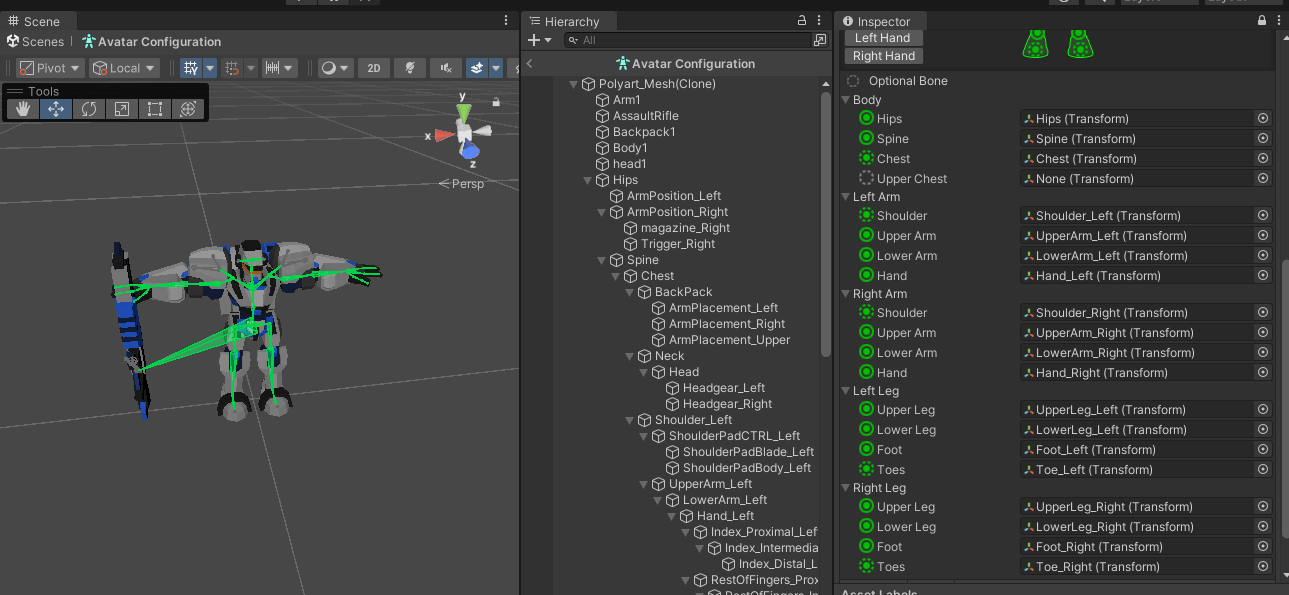
Task: Select the Move tool
Action: coord(56,109)
